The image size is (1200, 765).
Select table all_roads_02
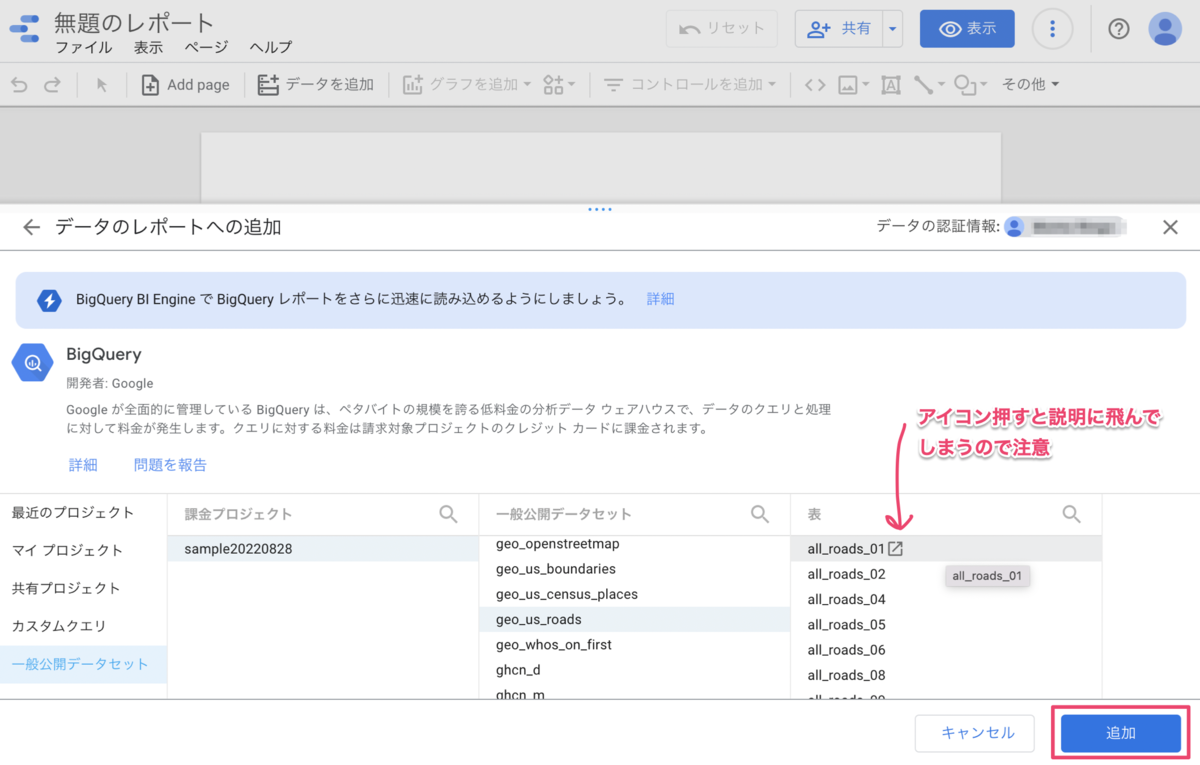(x=946, y=574)
